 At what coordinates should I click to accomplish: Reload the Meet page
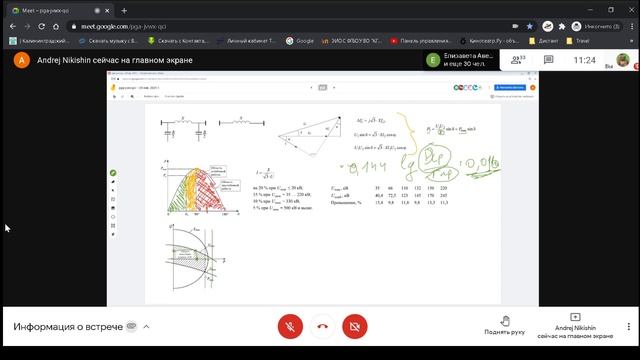click(x=42, y=27)
